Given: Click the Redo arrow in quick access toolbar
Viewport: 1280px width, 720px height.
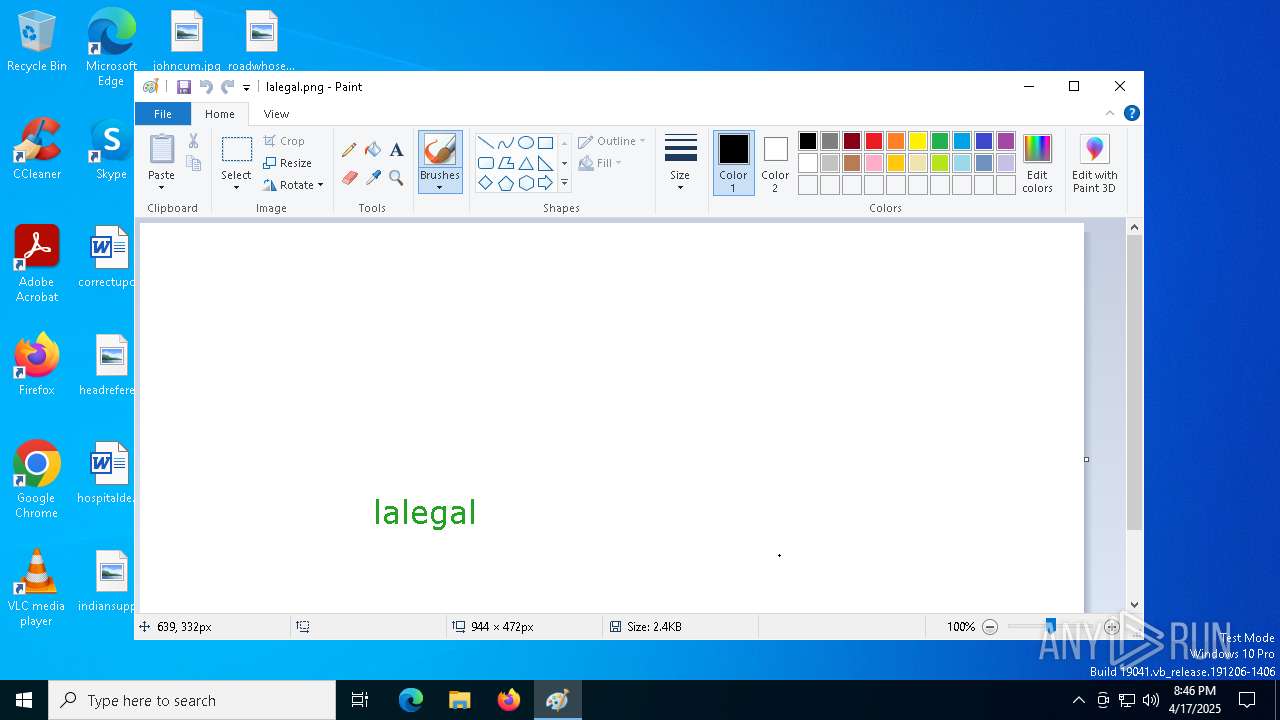Looking at the screenshot, I should click(x=228, y=87).
